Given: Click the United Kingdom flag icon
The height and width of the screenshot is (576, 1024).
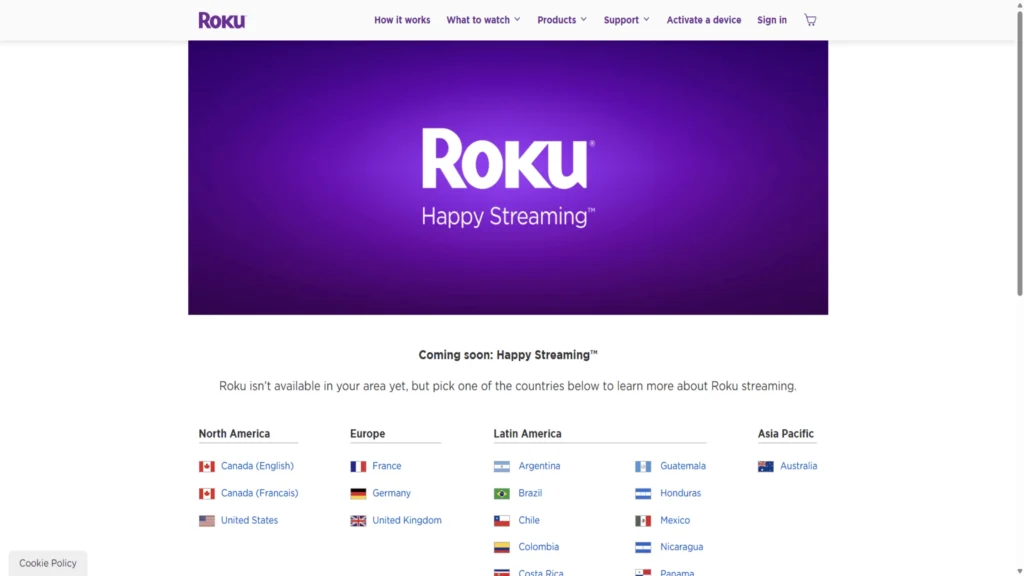Looking at the screenshot, I should click(x=358, y=520).
